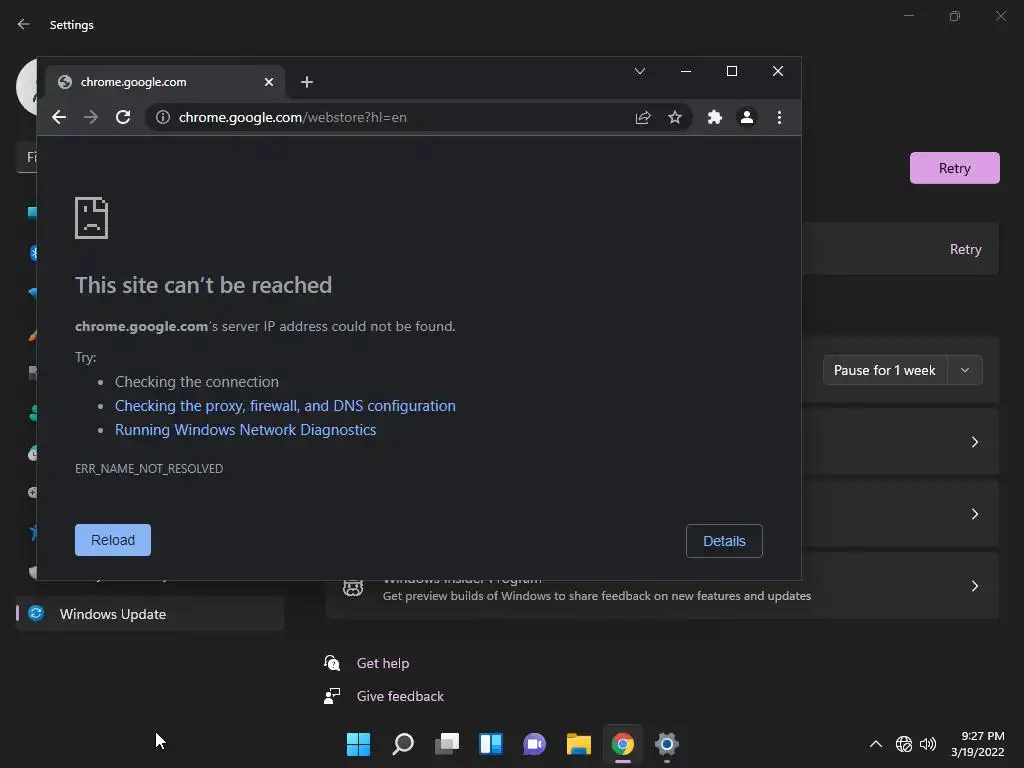Click the Windows Update sync icon in sidebar
The height and width of the screenshot is (768, 1024).
pos(36,613)
